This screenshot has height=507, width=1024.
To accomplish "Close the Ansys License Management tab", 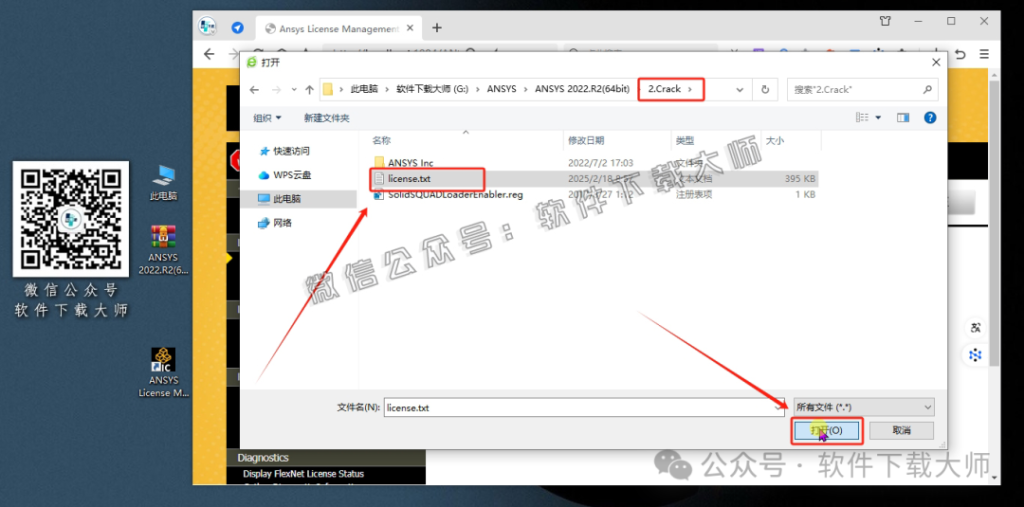I will point(410,29).
